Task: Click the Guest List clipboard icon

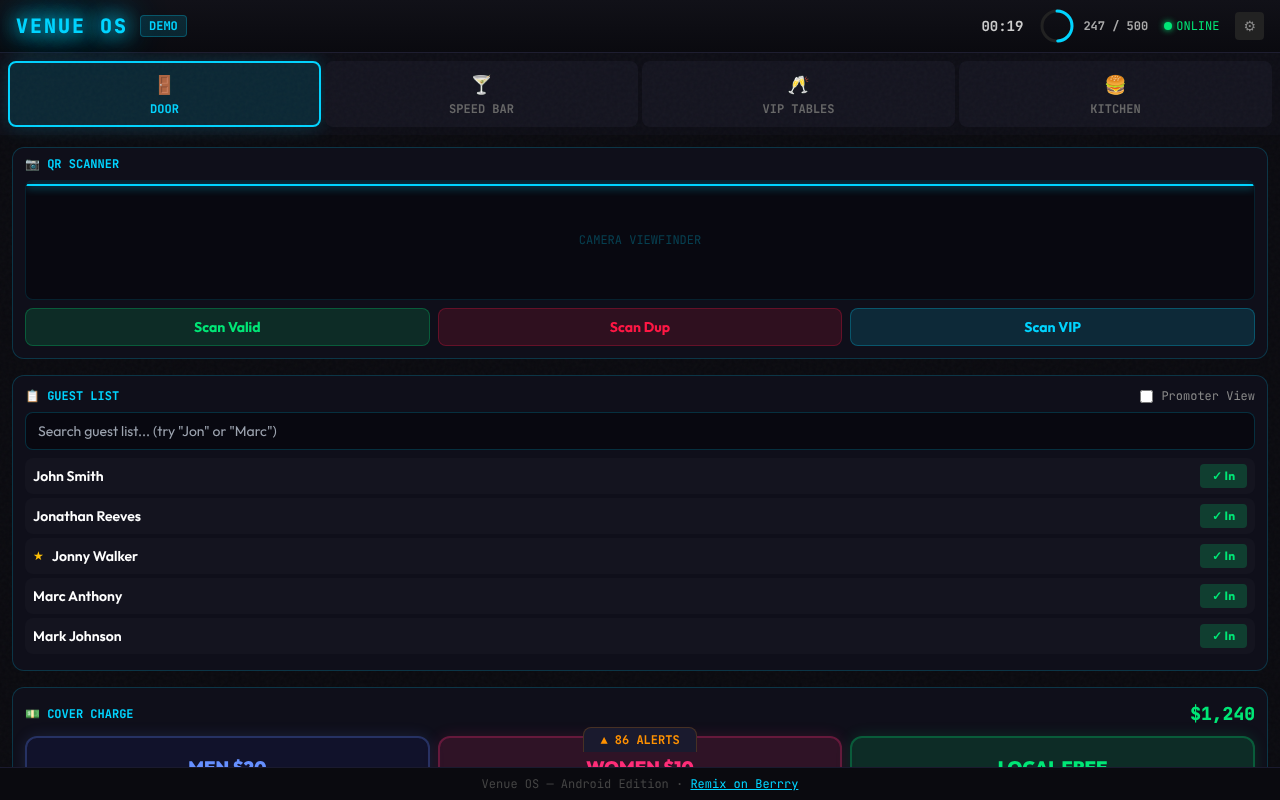Action: 33,396
